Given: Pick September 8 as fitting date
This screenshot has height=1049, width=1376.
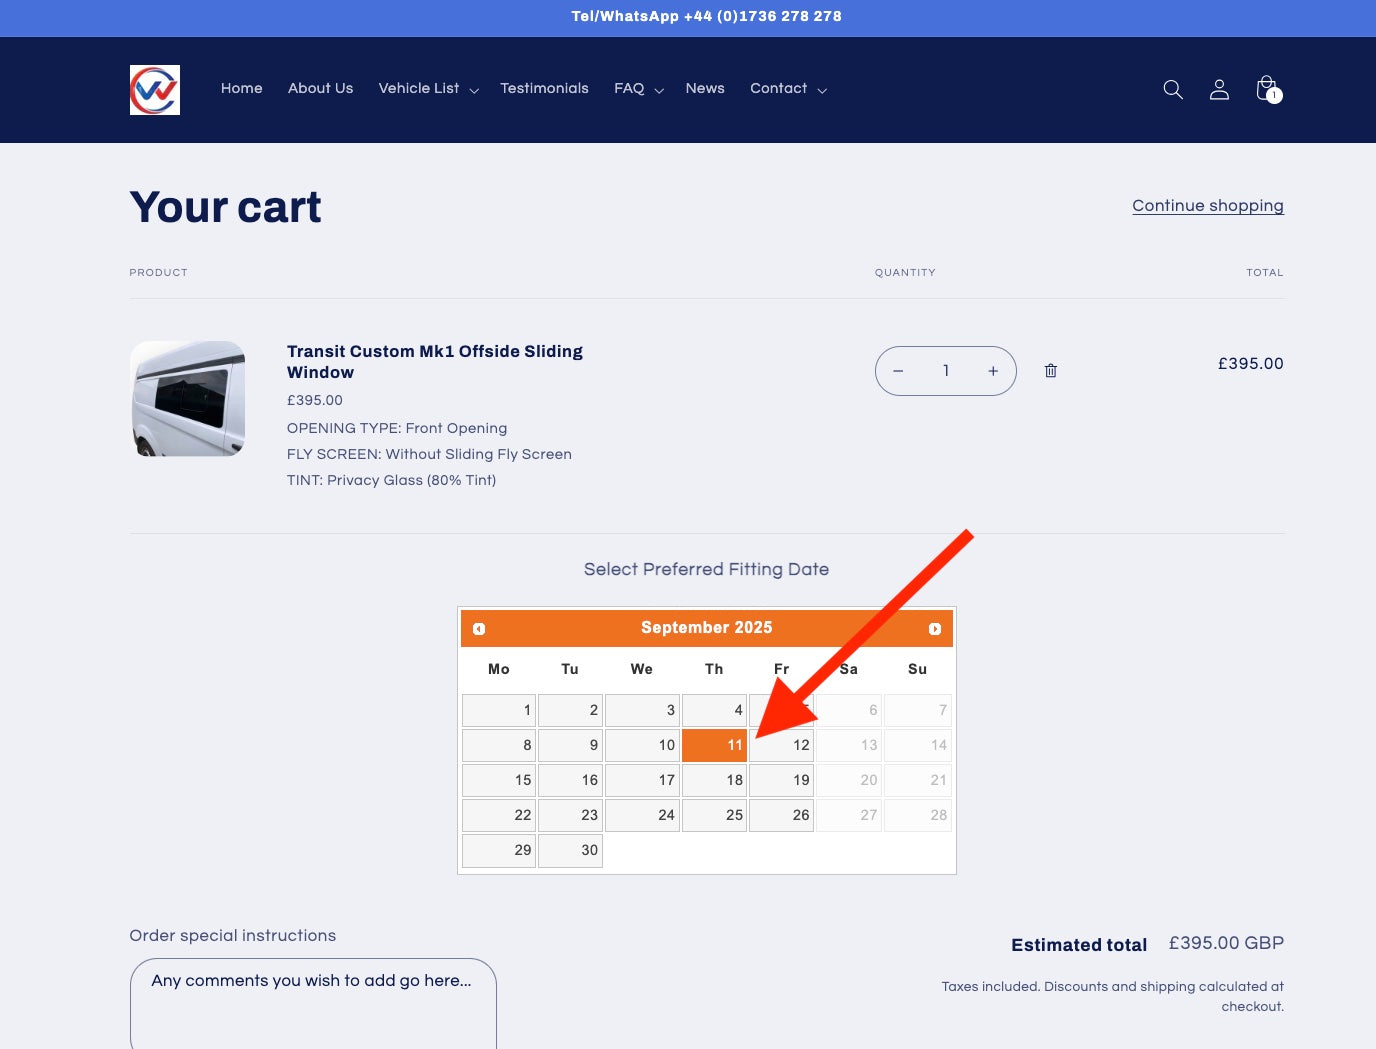Looking at the screenshot, I should pyautogui.click(x=499, y=745).
